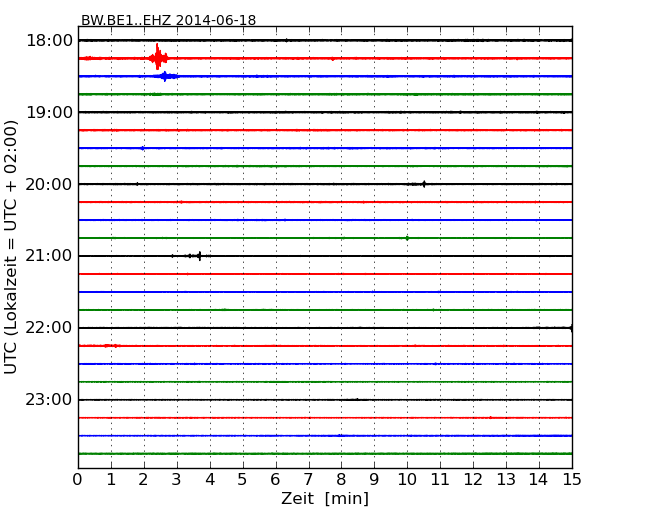Click x-axis tick label 3
Image resolution: width=650 pixels, height=520 pixels.
(x=177, y=480)
